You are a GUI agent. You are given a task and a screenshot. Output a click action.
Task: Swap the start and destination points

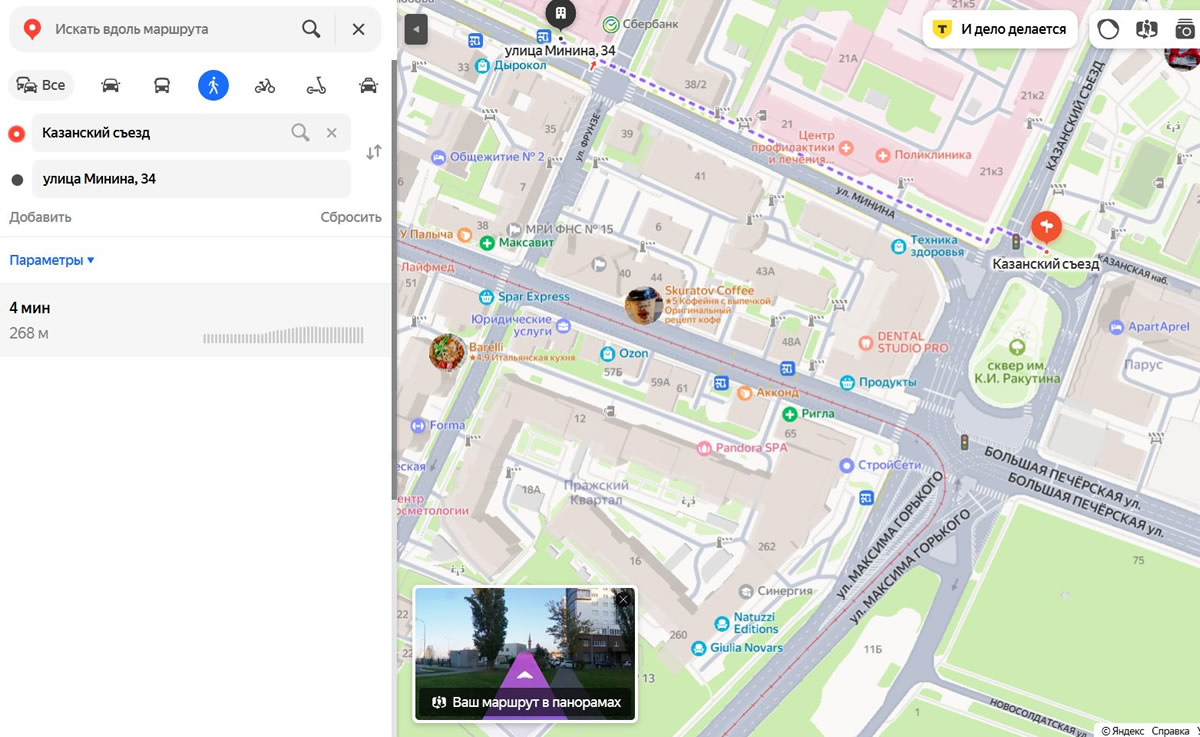point(373,153)
